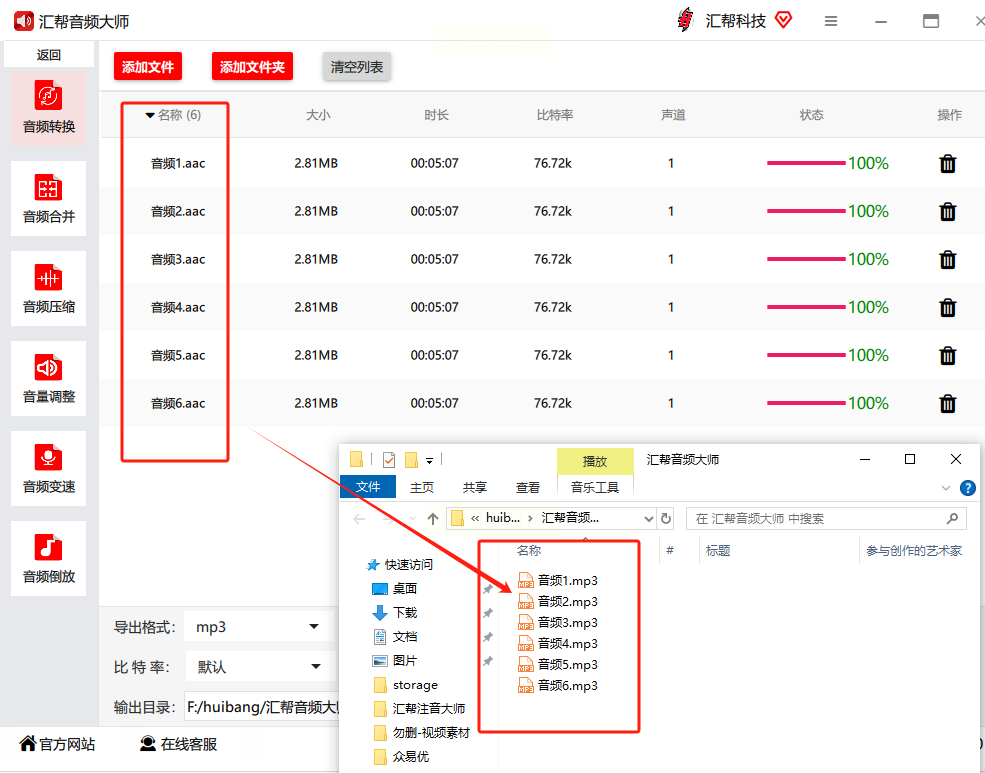Go up one folder level in Explorer
The width and height of the screenshot is (985, 773).
pyautogui.click(x=432, y=519)
